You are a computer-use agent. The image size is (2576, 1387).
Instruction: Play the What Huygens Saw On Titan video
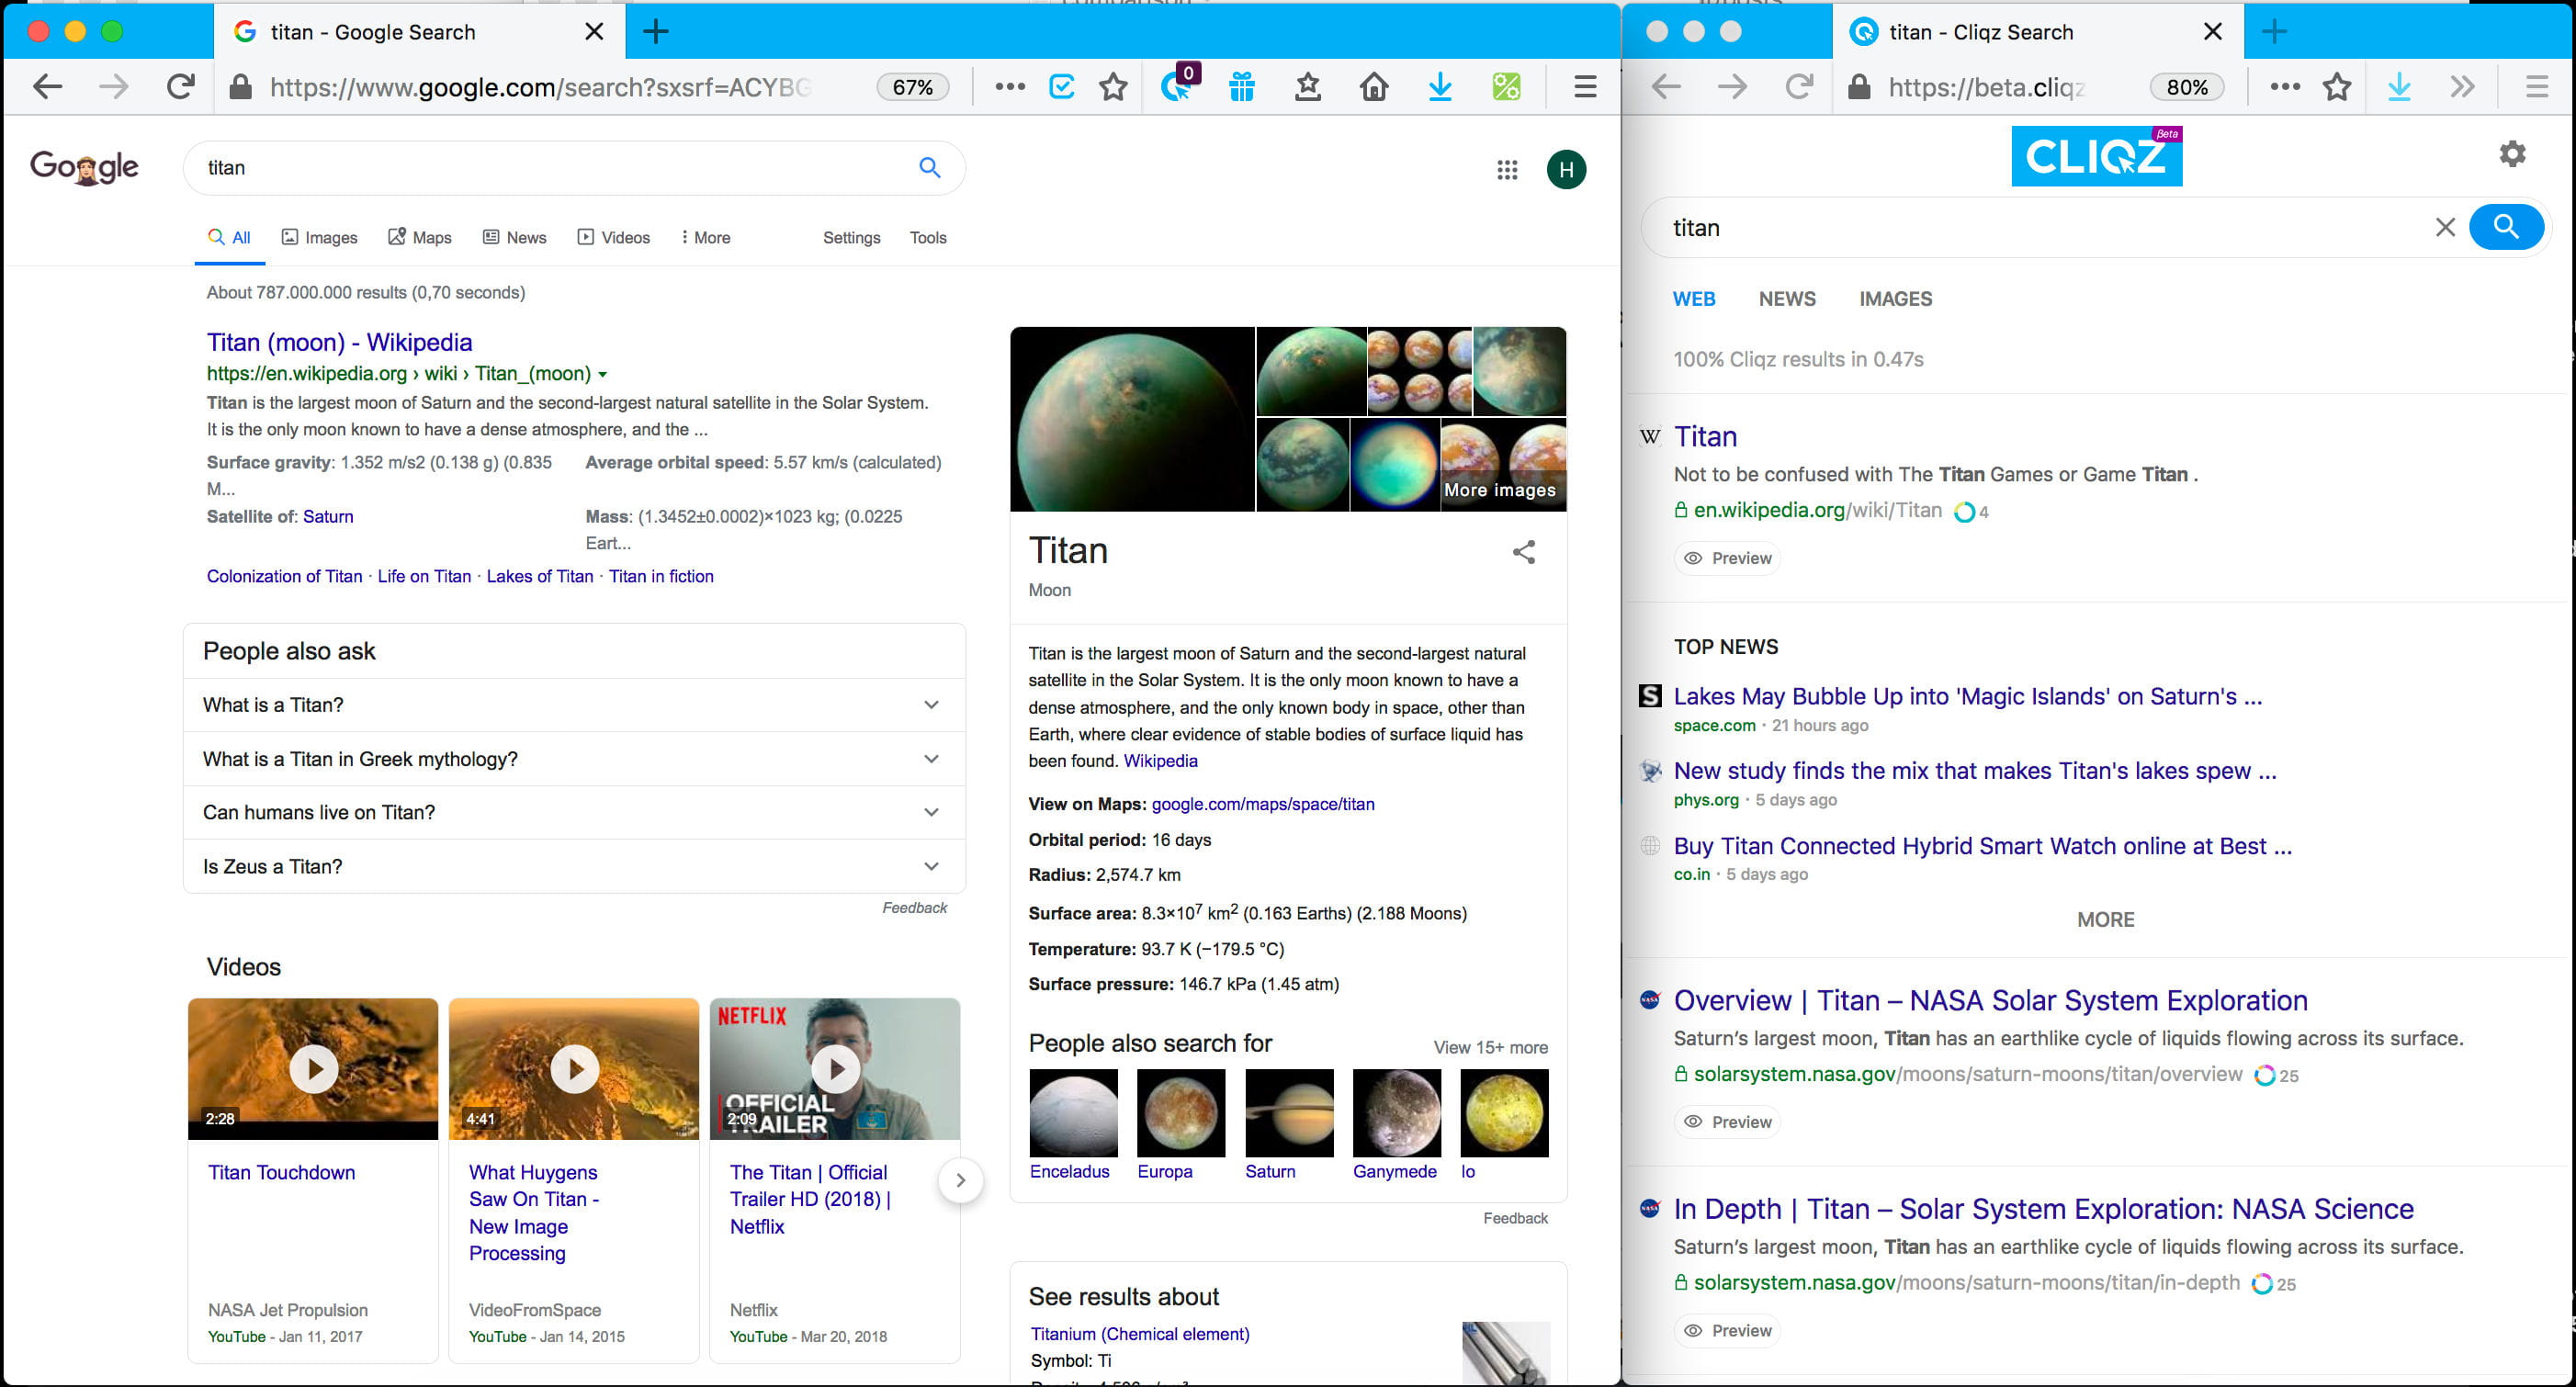(x=574, y=1069)
